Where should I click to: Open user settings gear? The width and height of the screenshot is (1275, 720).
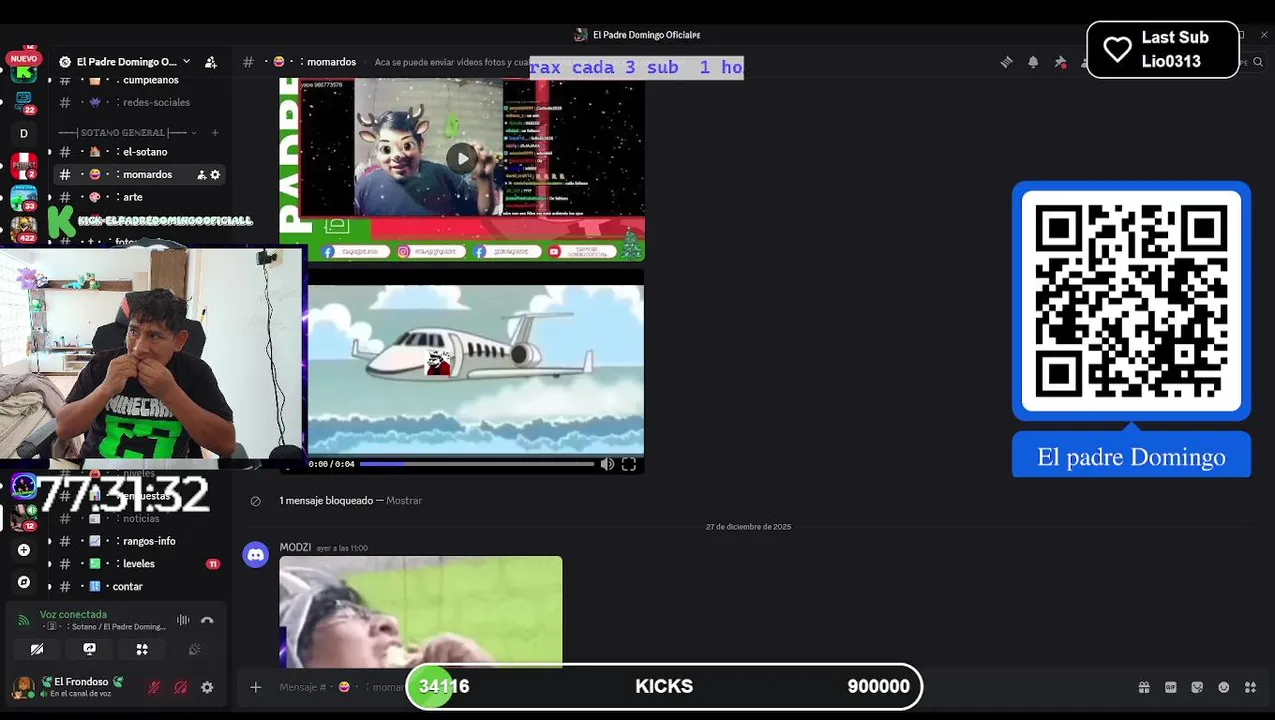207,688
